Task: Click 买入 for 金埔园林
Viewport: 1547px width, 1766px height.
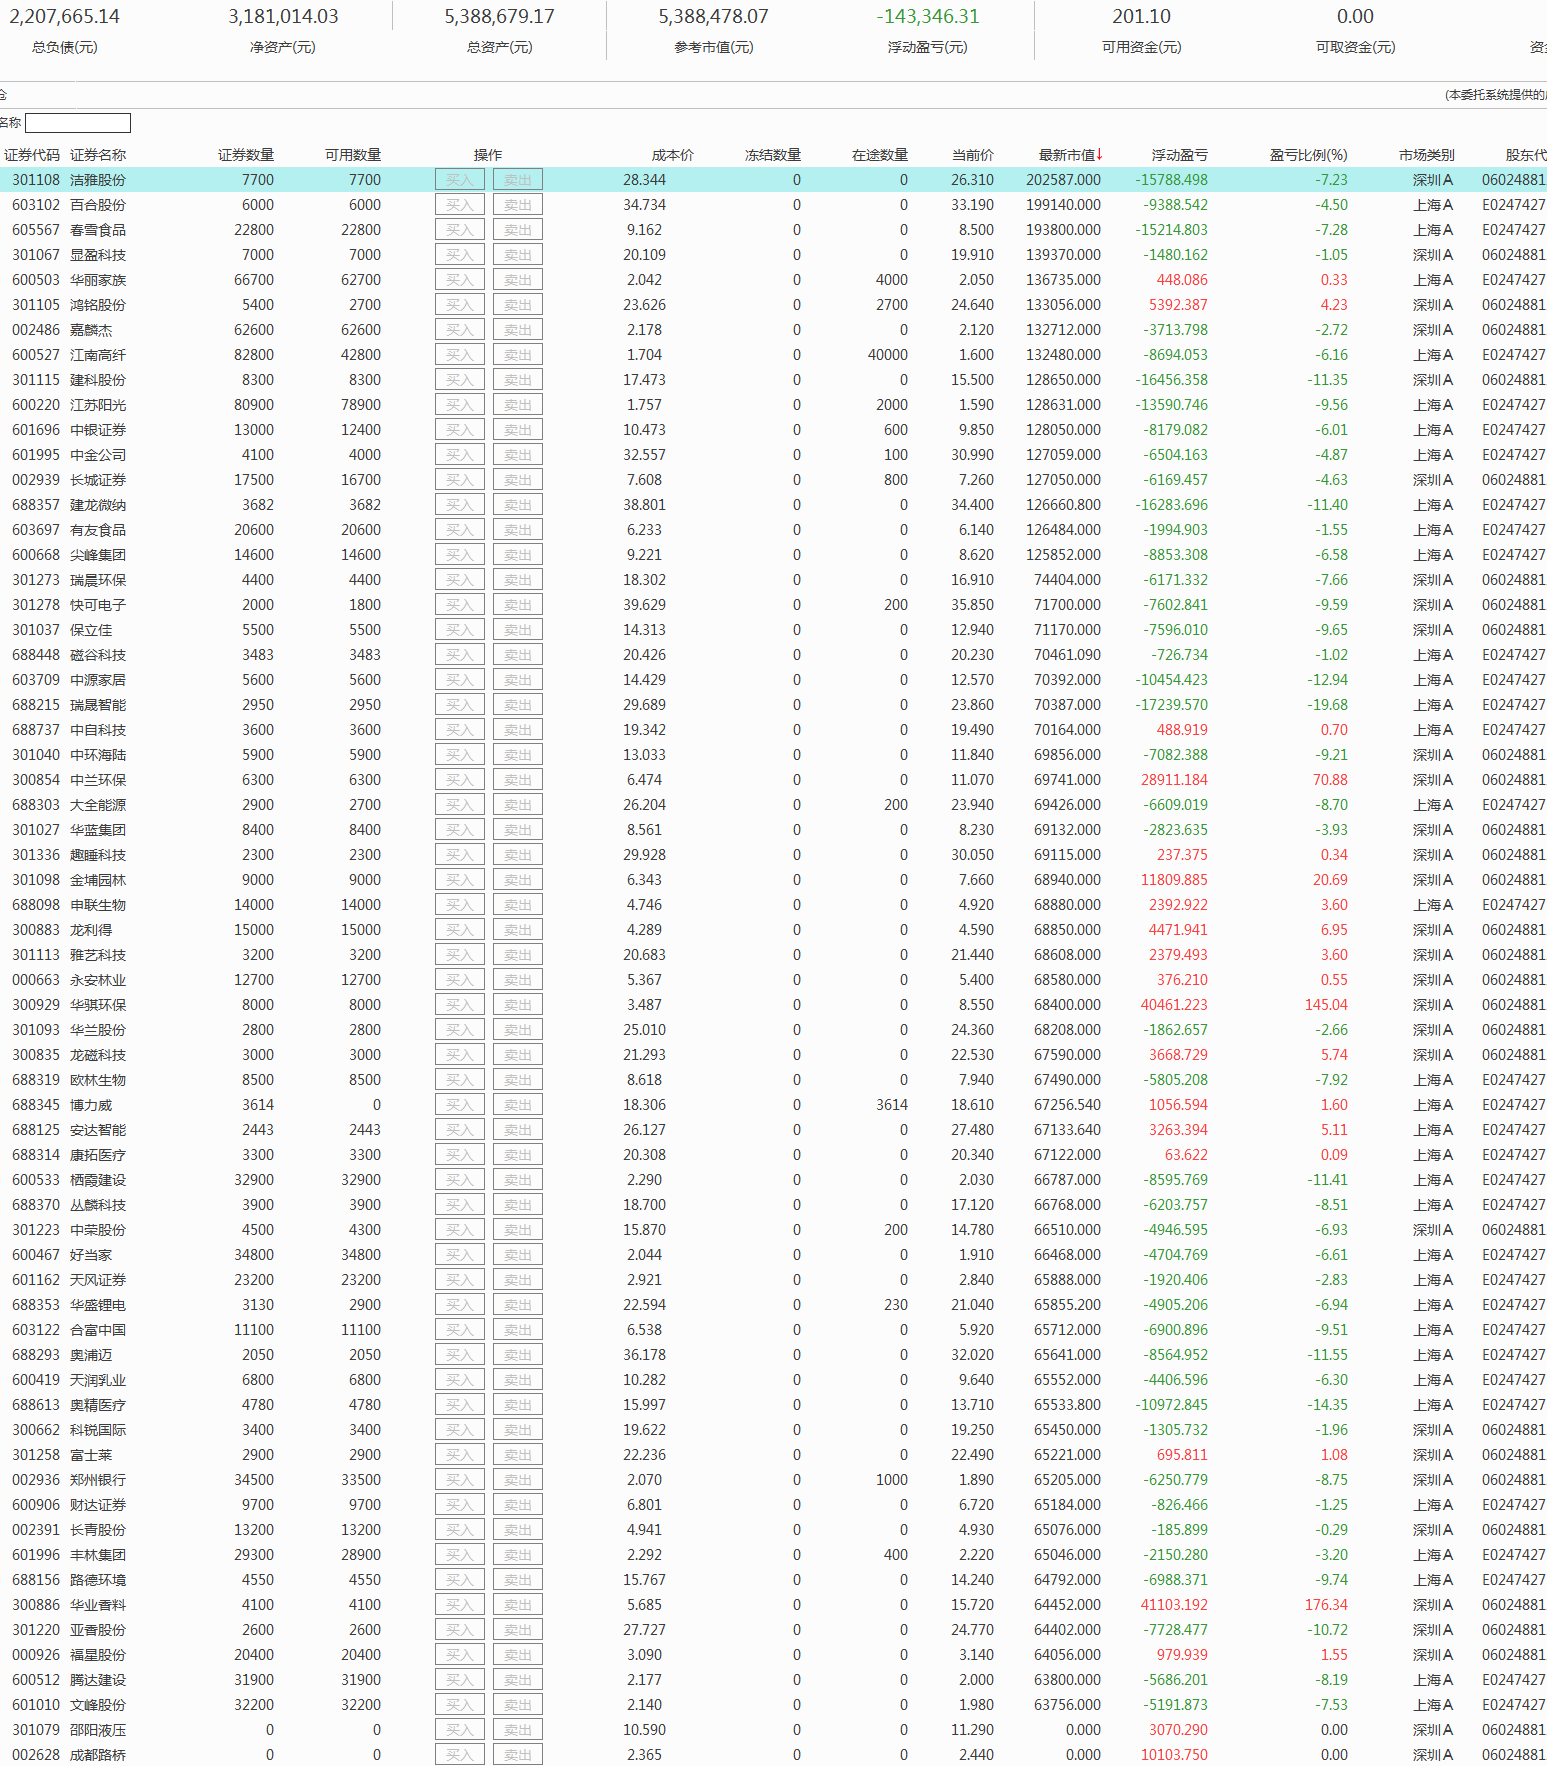Action: [460, 880]
